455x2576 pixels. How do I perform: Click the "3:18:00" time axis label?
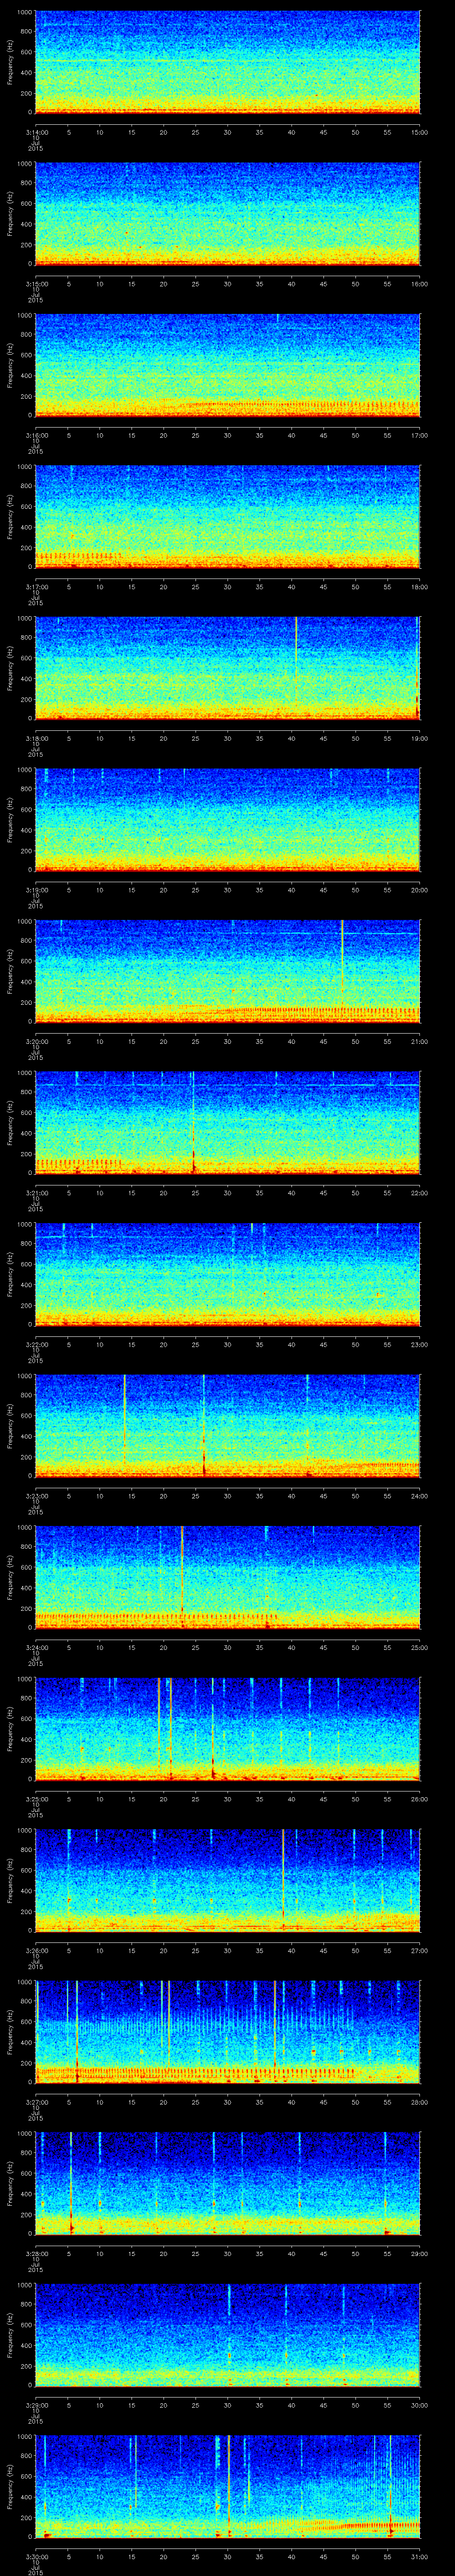[x=37, y=738]
